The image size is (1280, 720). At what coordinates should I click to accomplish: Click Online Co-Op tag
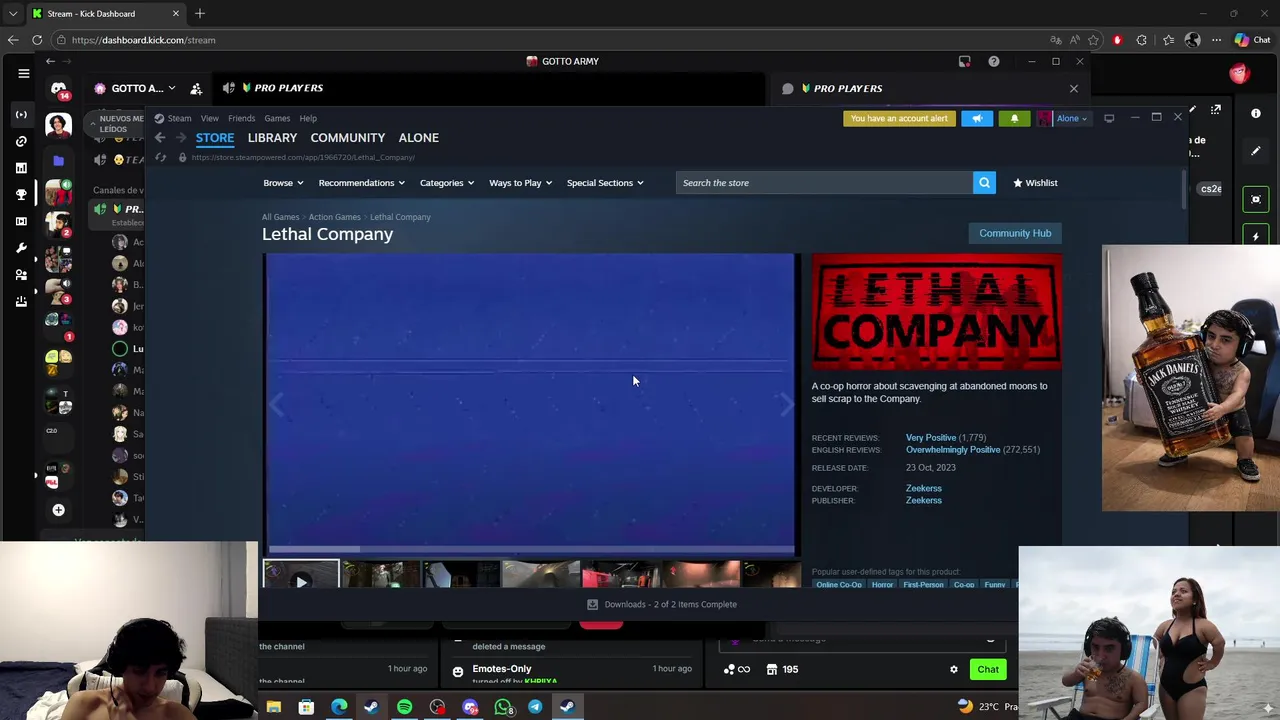(838, 585)
